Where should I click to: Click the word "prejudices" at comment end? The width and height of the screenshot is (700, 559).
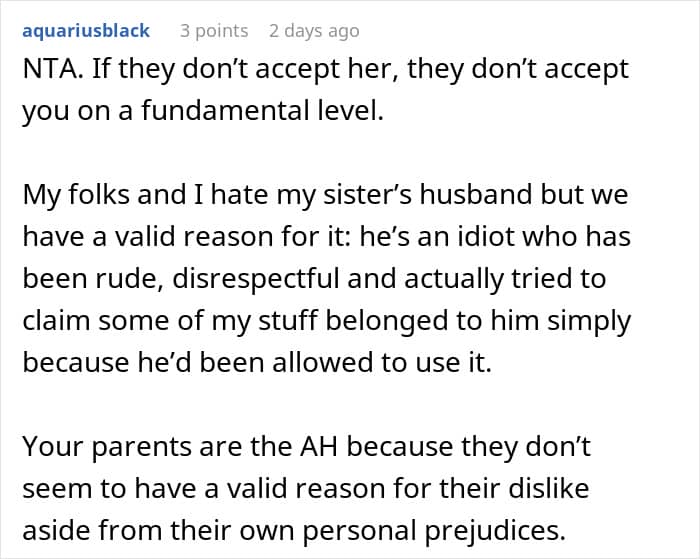[495, 530]
